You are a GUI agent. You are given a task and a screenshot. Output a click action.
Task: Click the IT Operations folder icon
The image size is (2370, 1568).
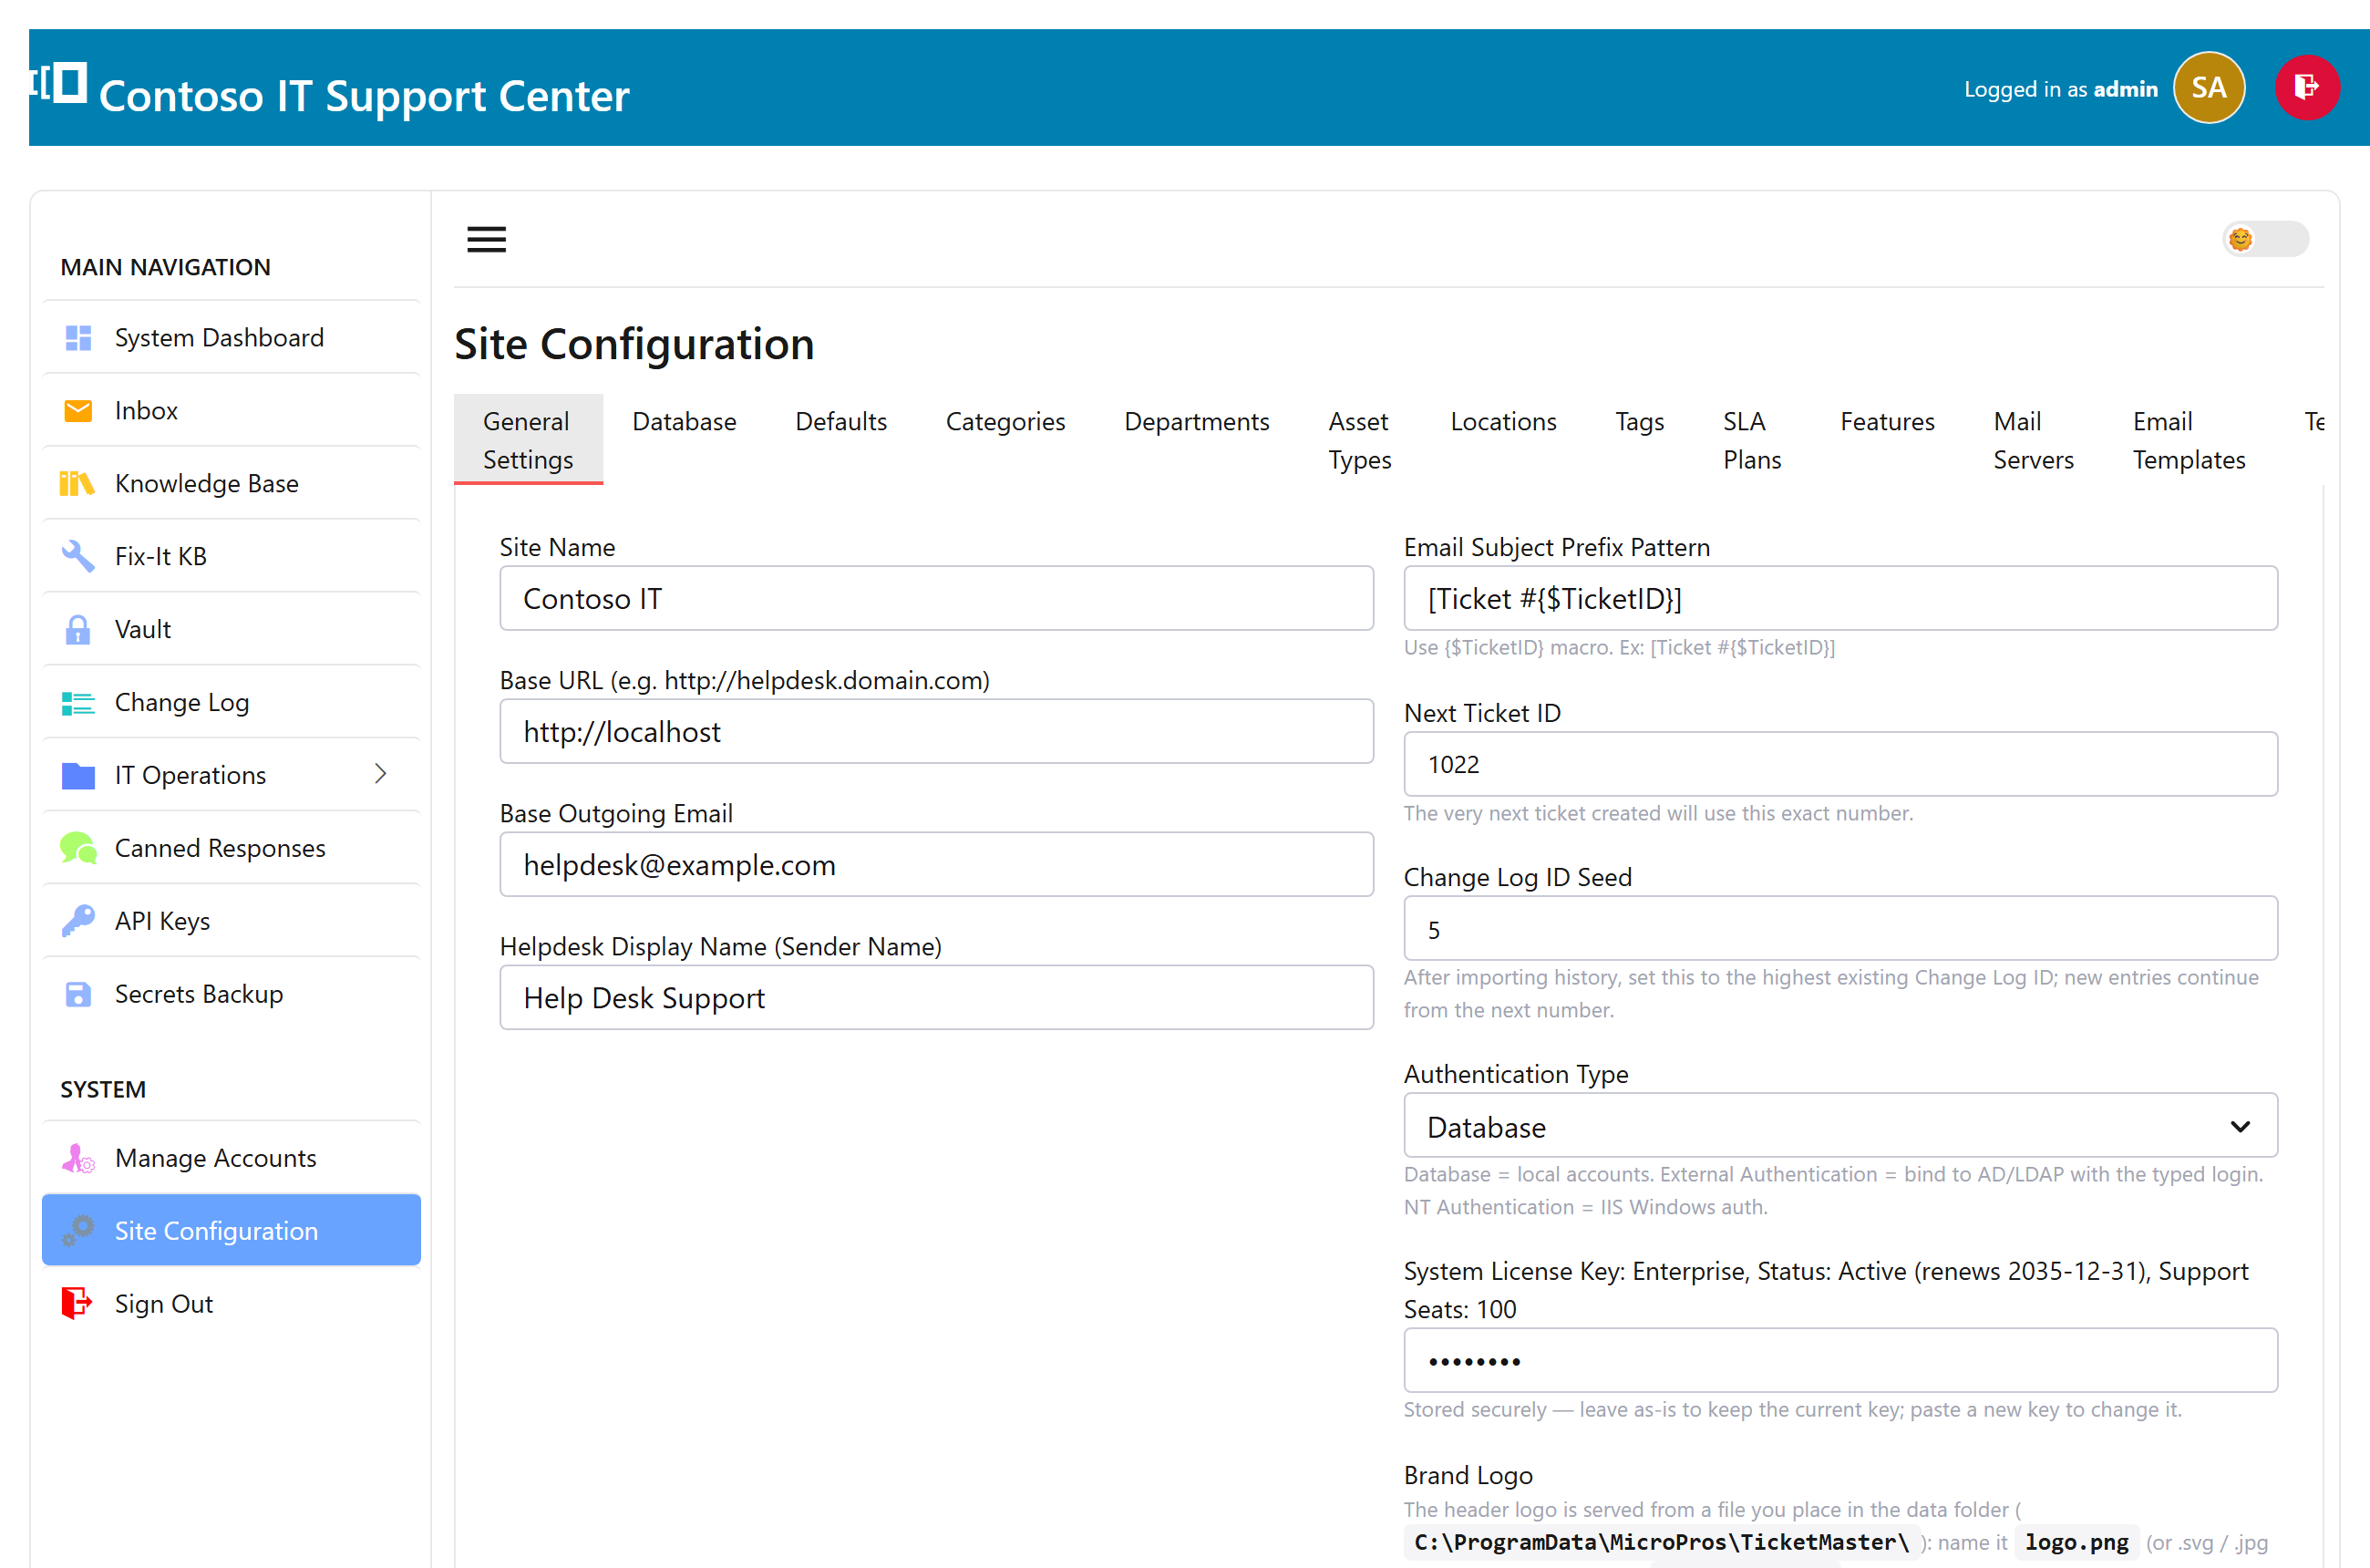[x=78, y=776]
